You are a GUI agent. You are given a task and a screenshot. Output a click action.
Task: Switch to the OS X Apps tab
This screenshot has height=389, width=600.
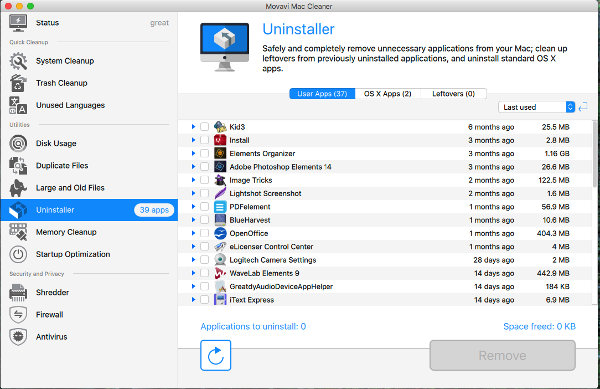click(388, 94)
